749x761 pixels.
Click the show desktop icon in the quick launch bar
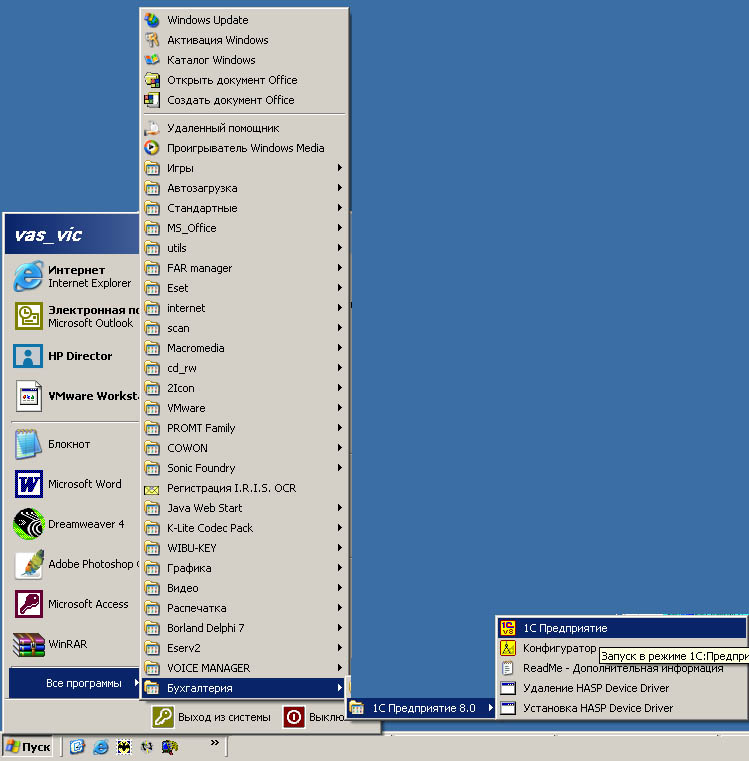77,746
